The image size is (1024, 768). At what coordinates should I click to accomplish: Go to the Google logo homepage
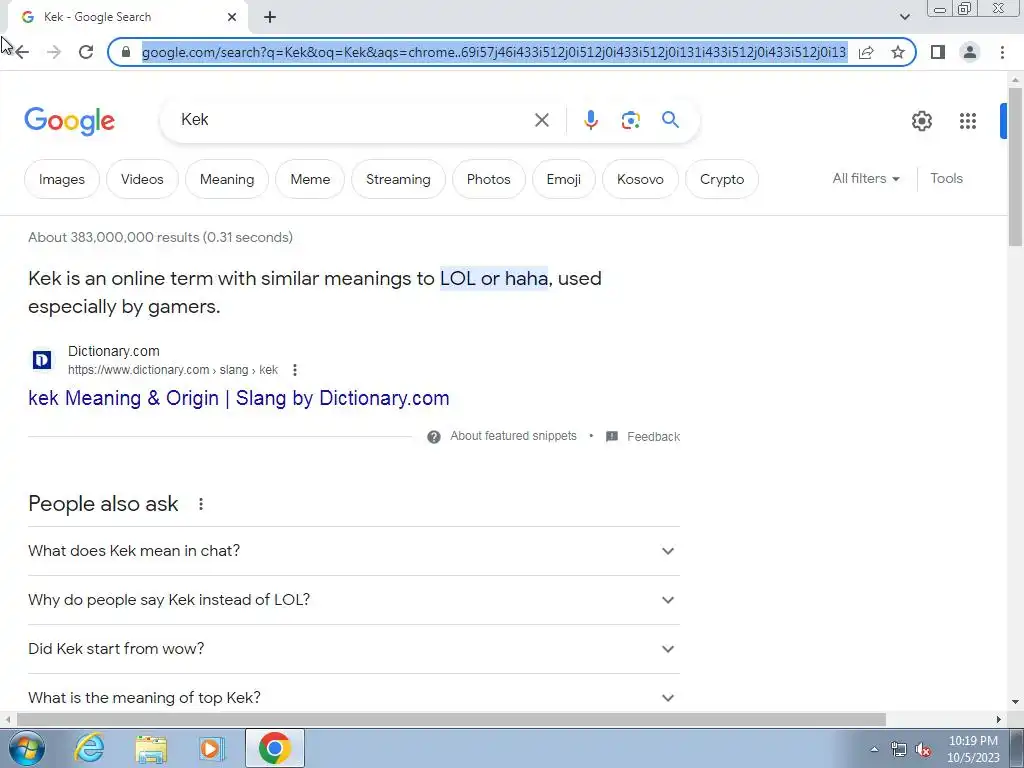(69, 121)
